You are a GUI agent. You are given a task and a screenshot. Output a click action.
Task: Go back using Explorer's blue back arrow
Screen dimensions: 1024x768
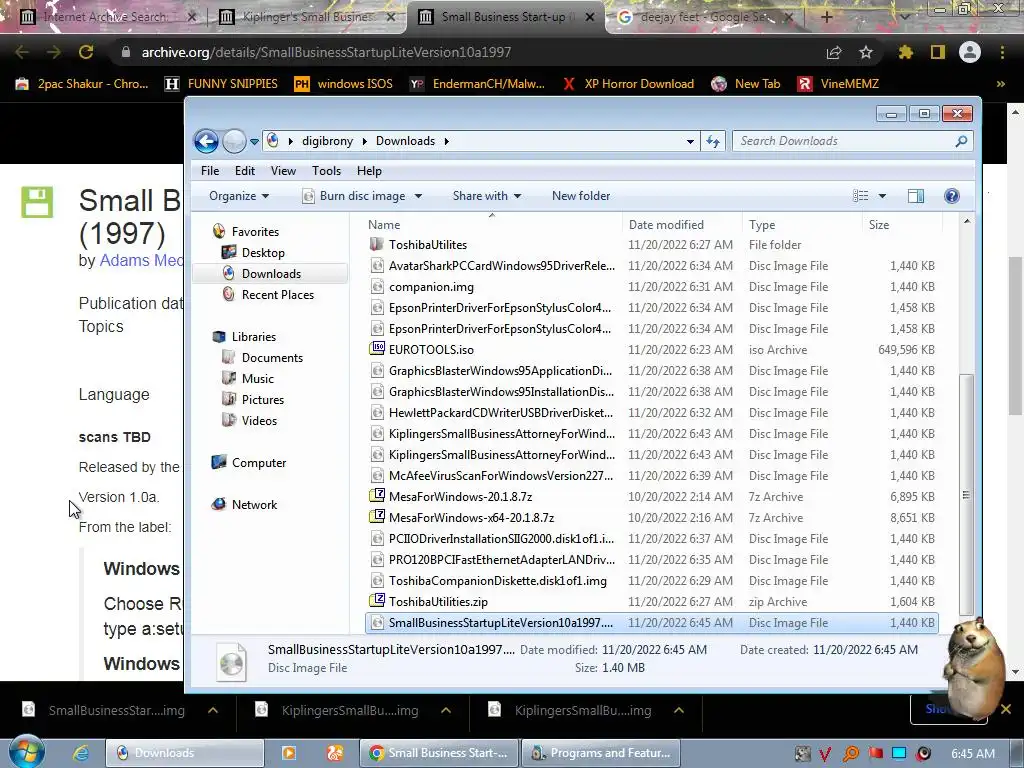[x=206, y=141]
